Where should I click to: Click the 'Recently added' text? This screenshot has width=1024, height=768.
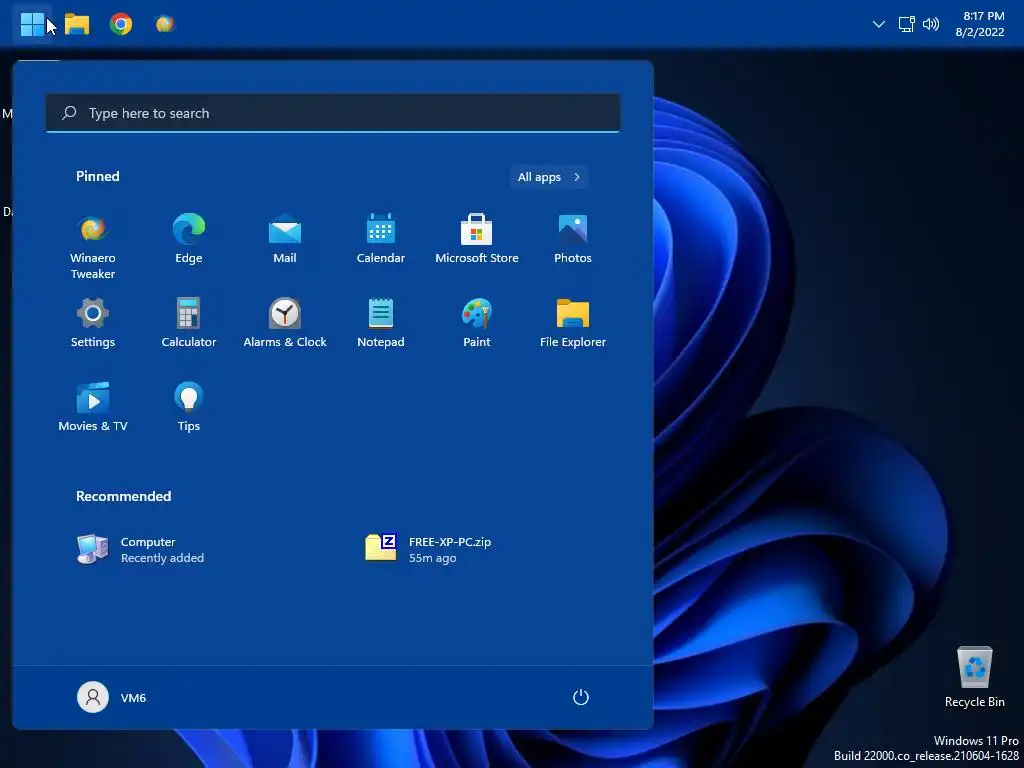162,558
